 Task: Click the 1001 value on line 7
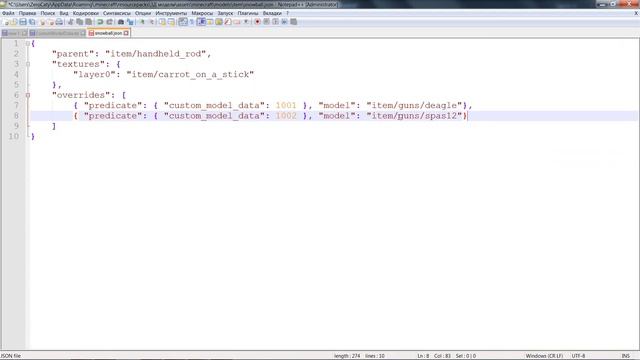click(286, 105)
